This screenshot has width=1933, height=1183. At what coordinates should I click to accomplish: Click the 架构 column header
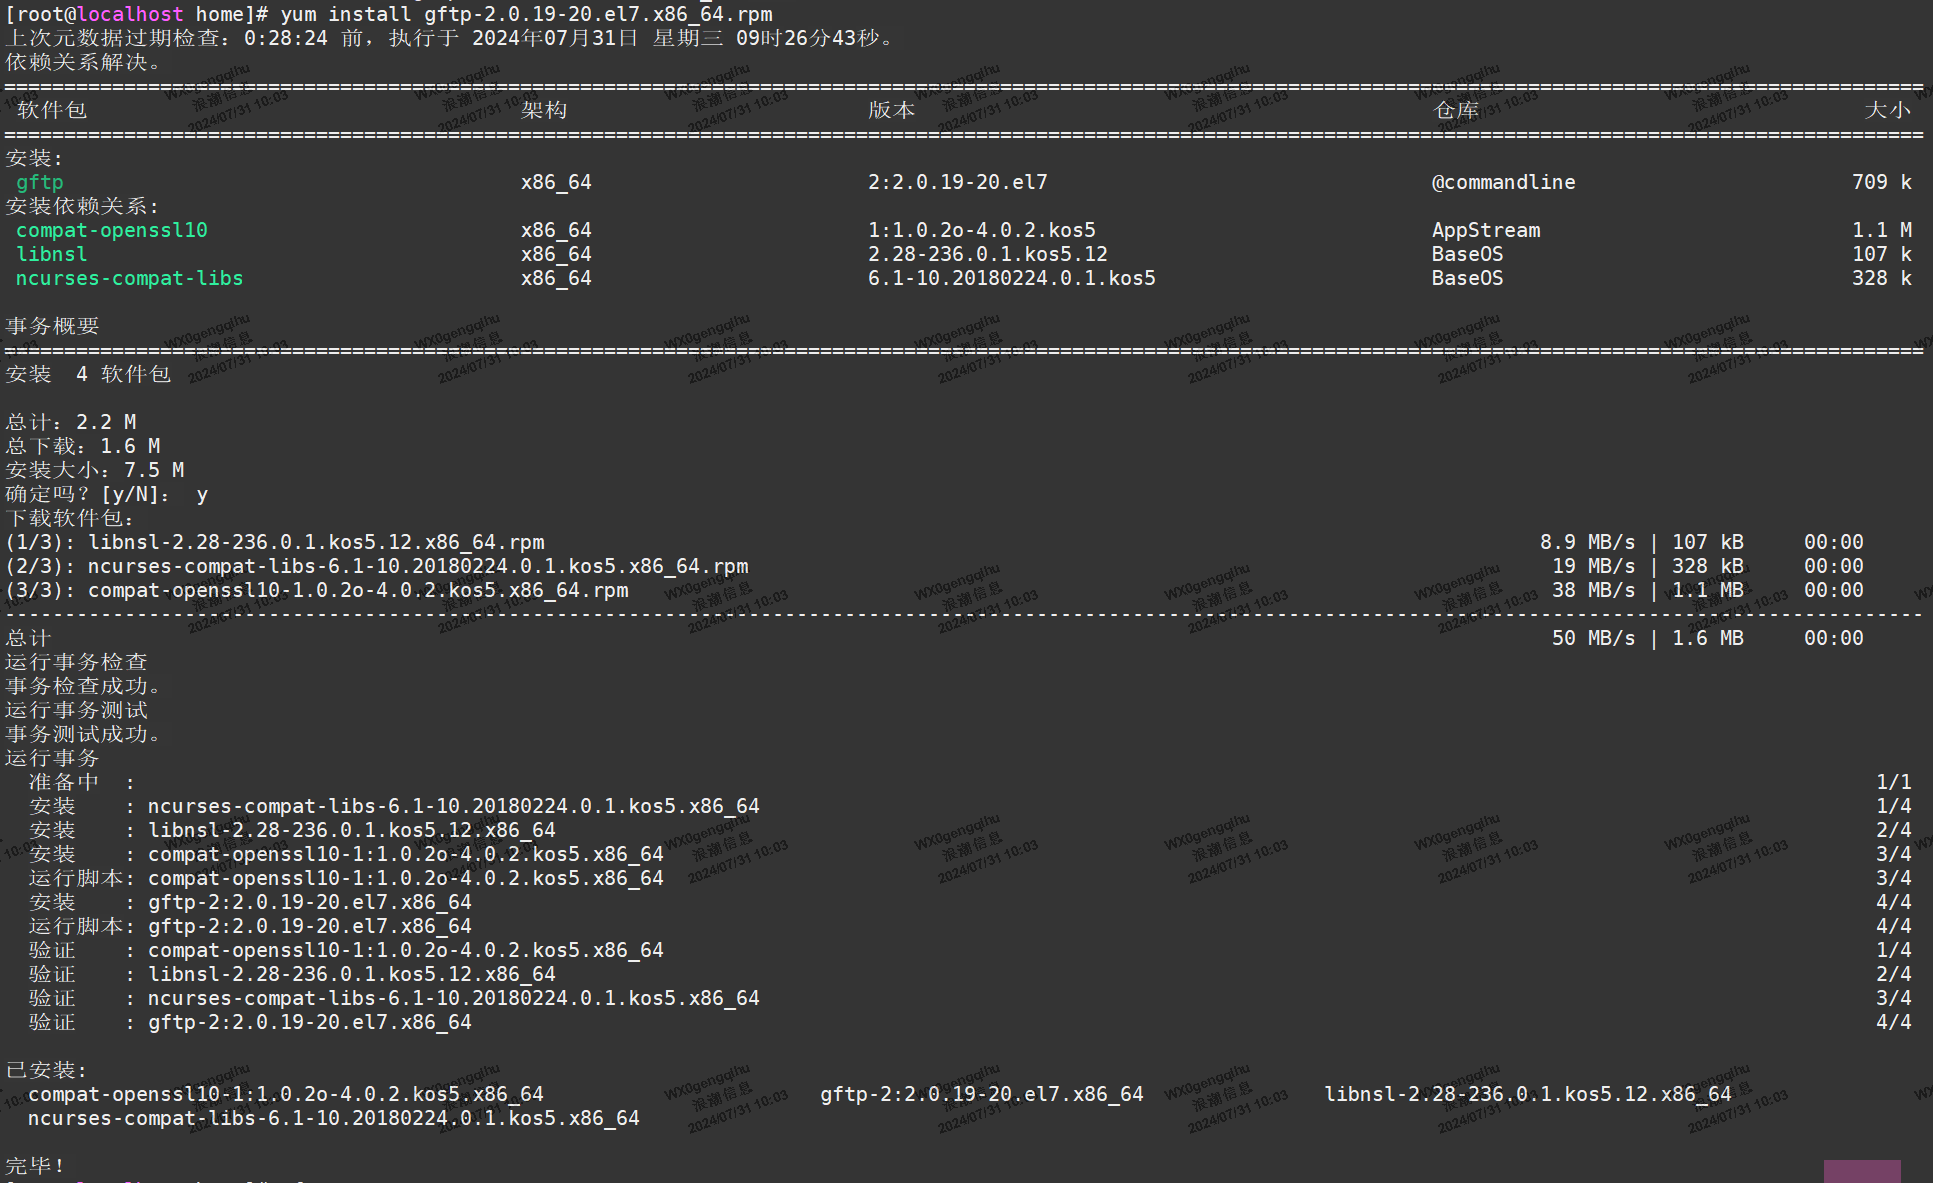point(545,110)
